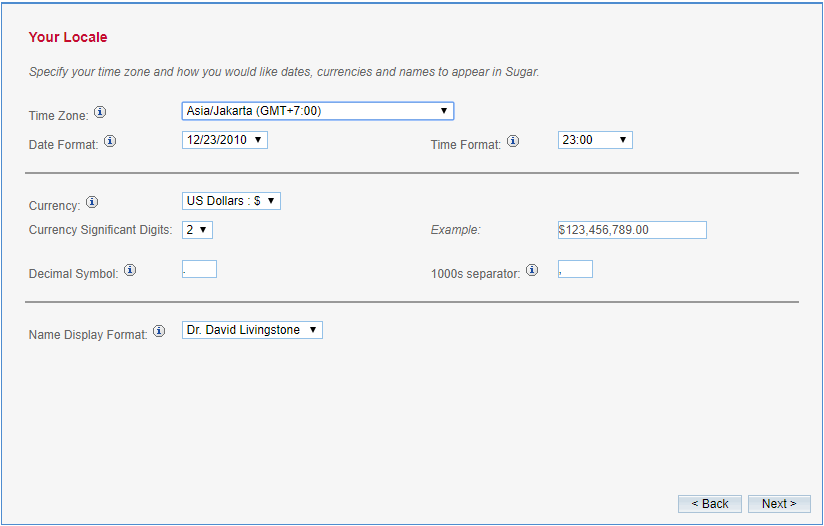Click info icon next to Time Format
The image size is (824, 526).
(513, 141)
